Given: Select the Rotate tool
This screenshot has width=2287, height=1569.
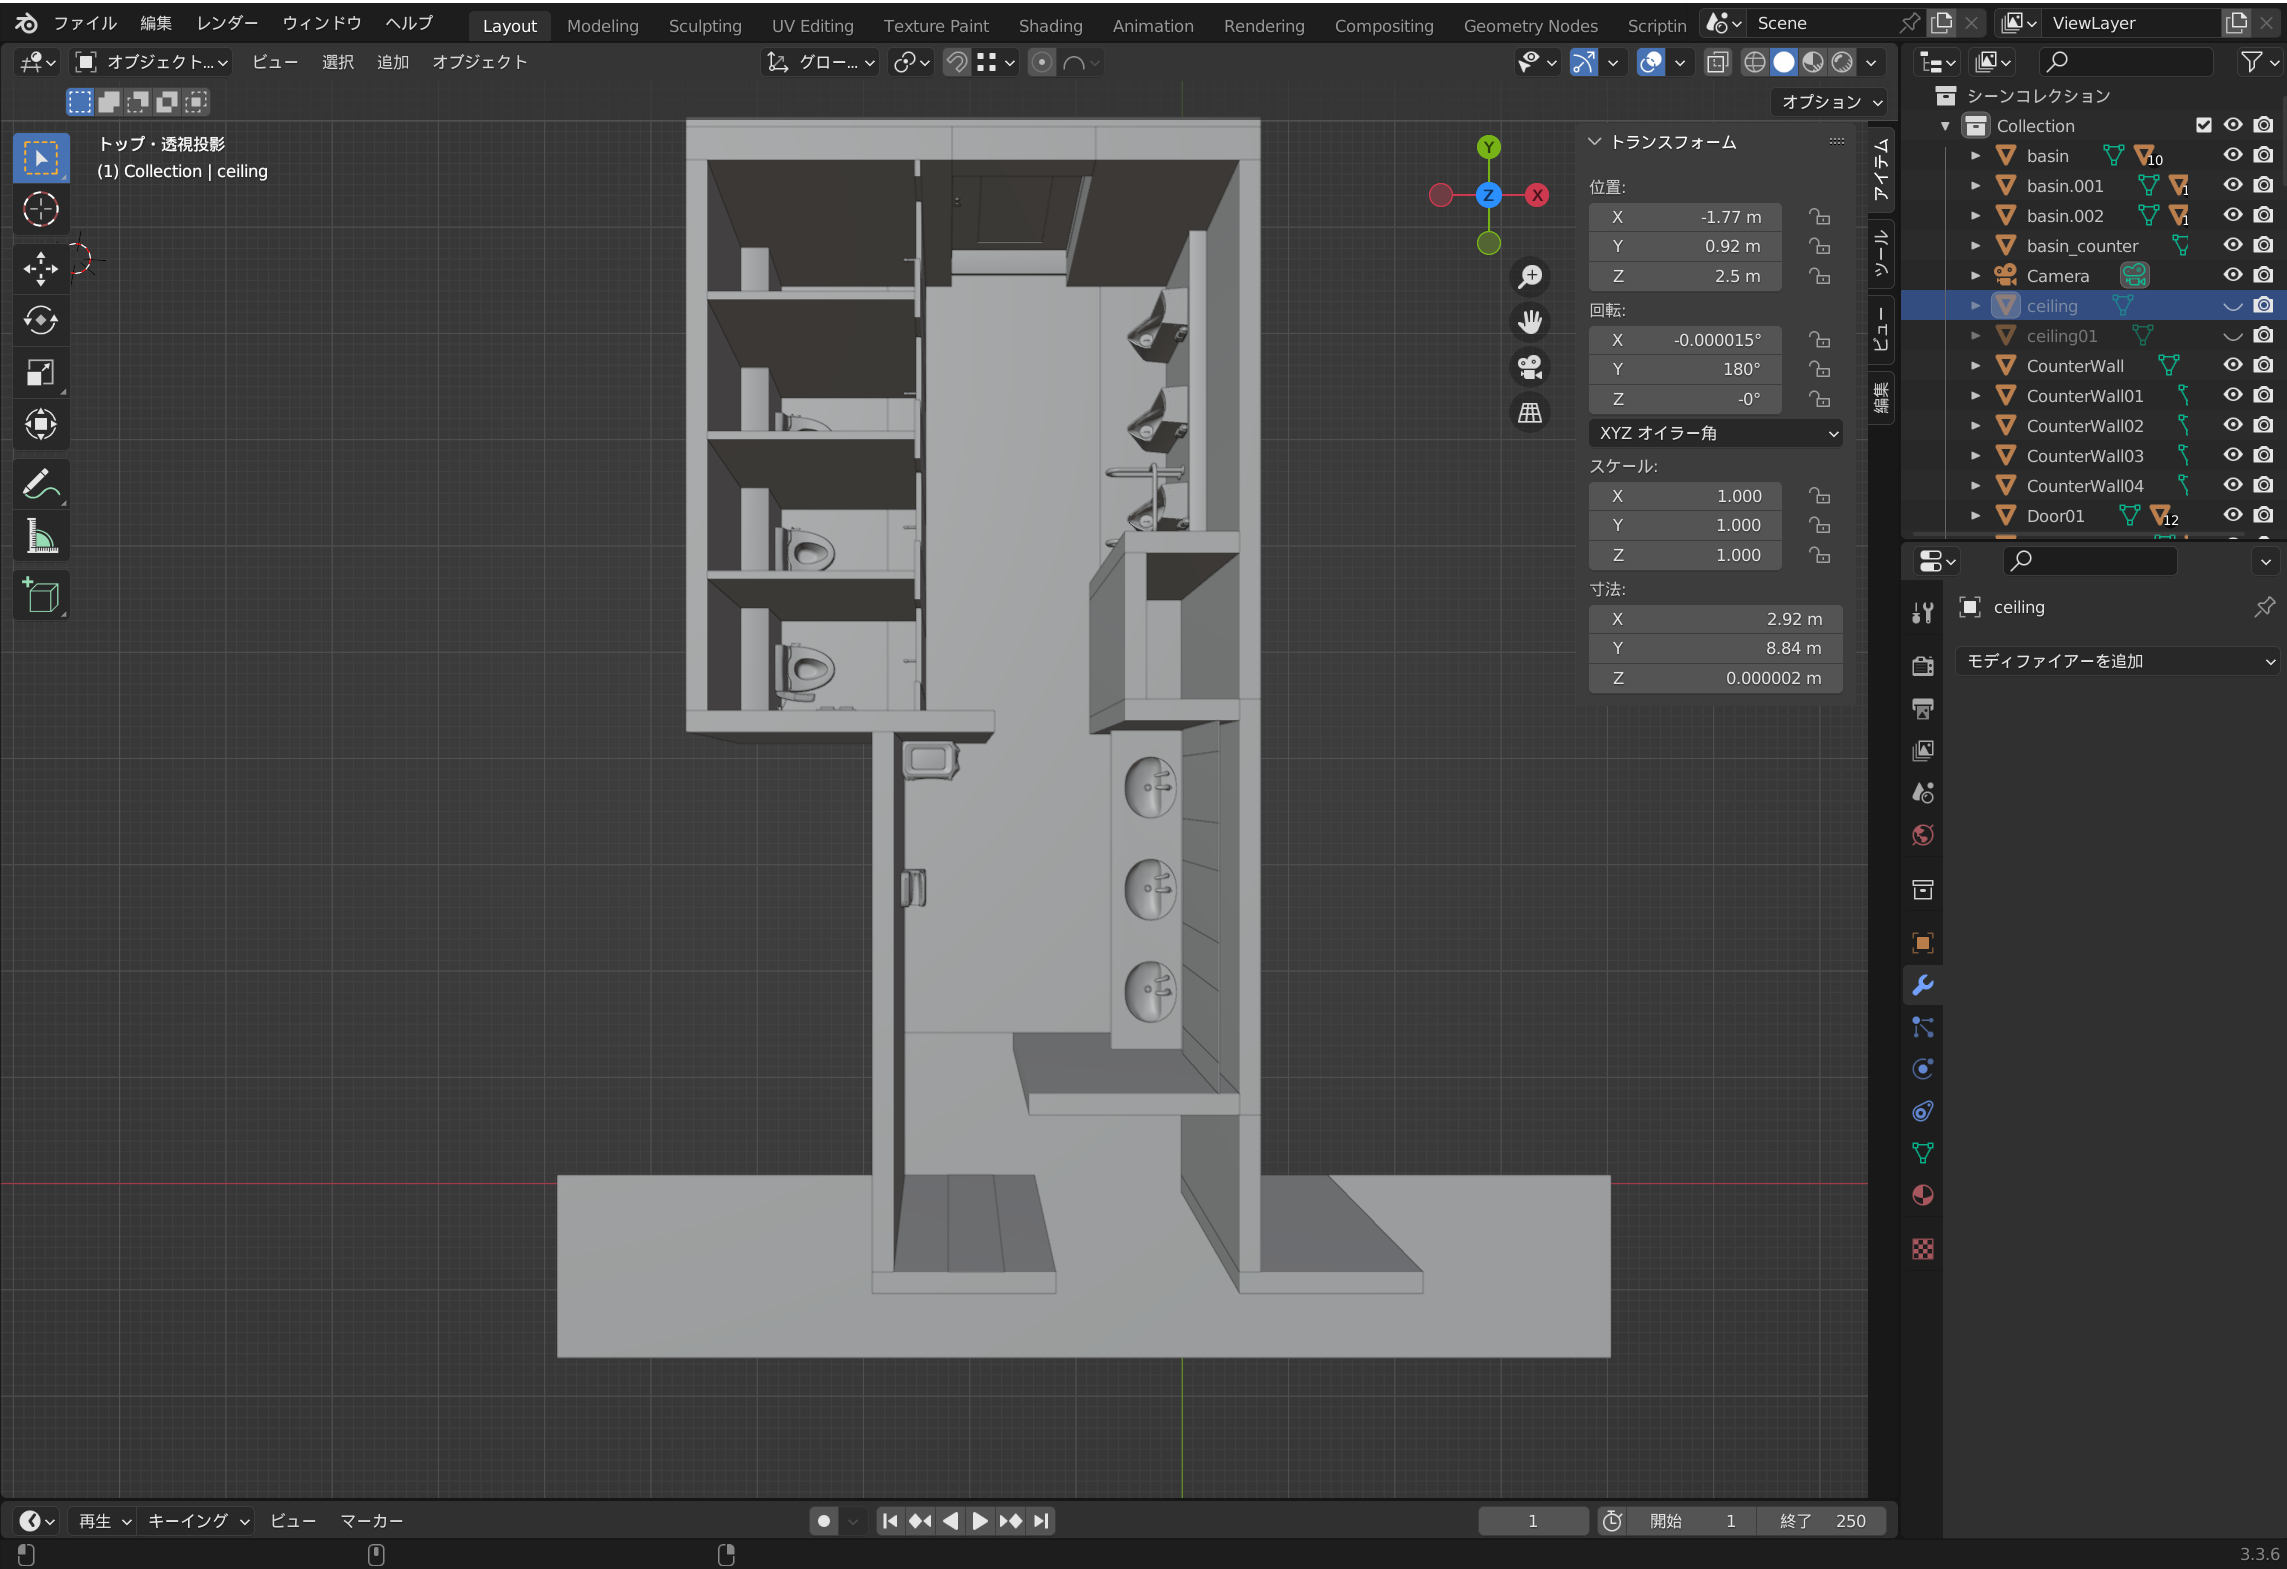Looking at the screenshot, I should click(41, 320).
